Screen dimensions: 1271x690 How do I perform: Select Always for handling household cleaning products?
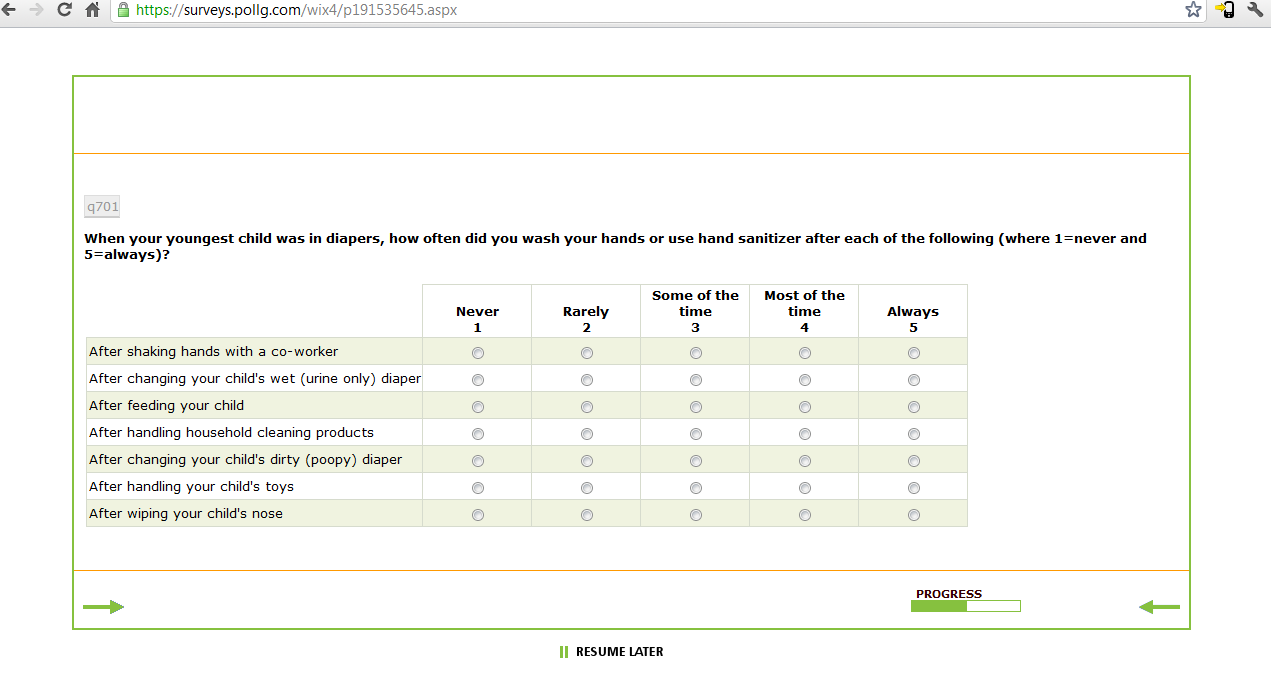[913, 434]
